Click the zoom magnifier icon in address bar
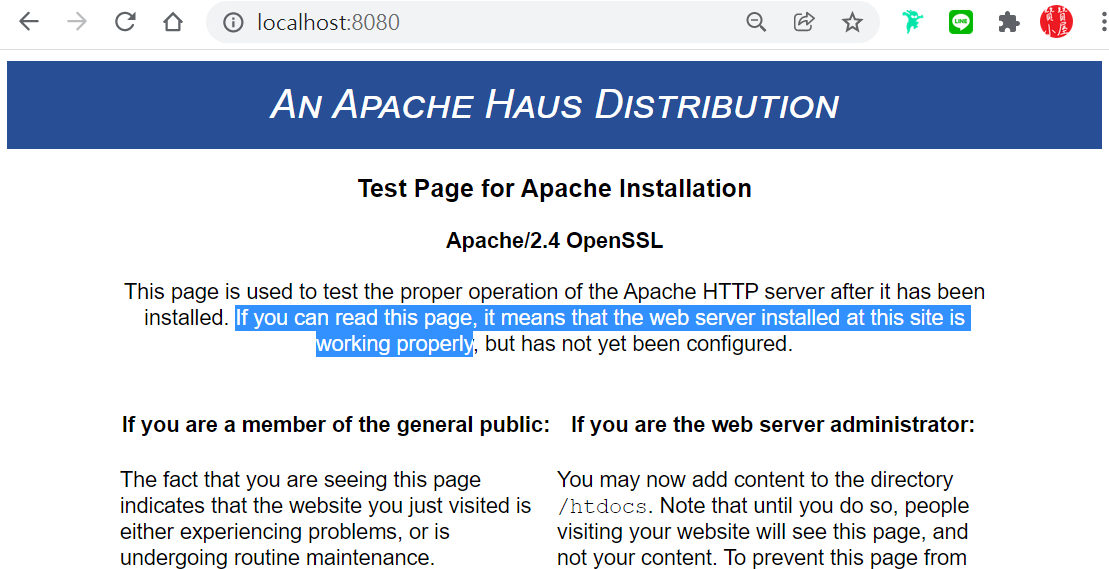This screenshot has width=1109, height=569. tap(756, 23)
